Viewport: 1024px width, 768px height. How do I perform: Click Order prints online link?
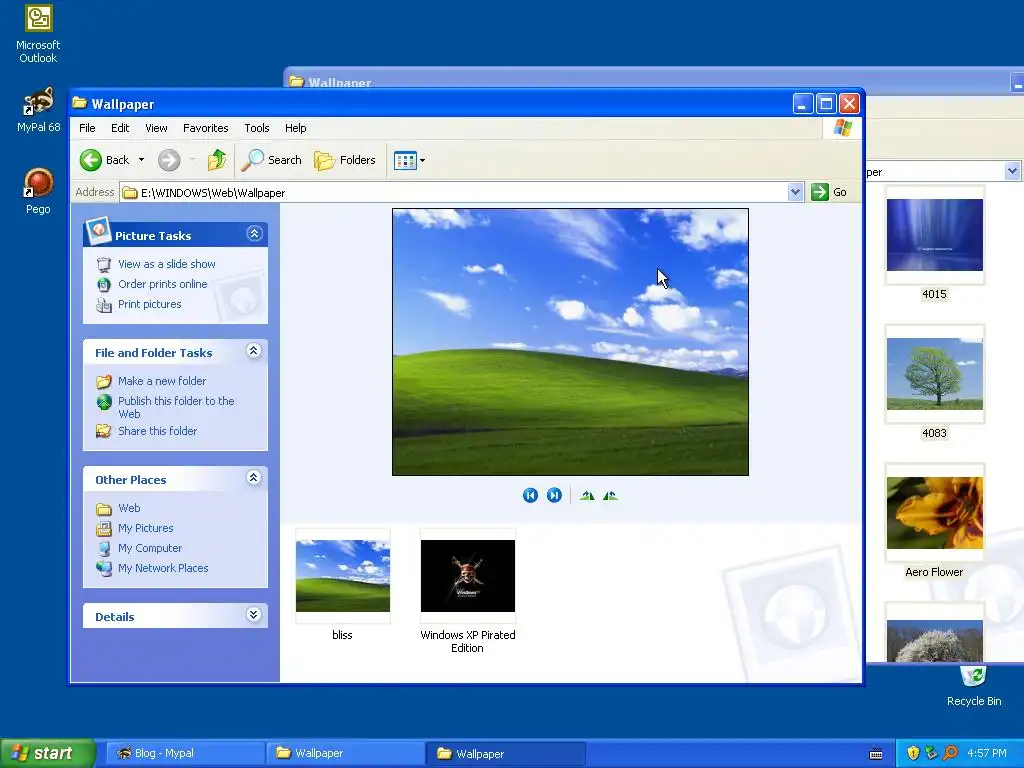(163, 284)
